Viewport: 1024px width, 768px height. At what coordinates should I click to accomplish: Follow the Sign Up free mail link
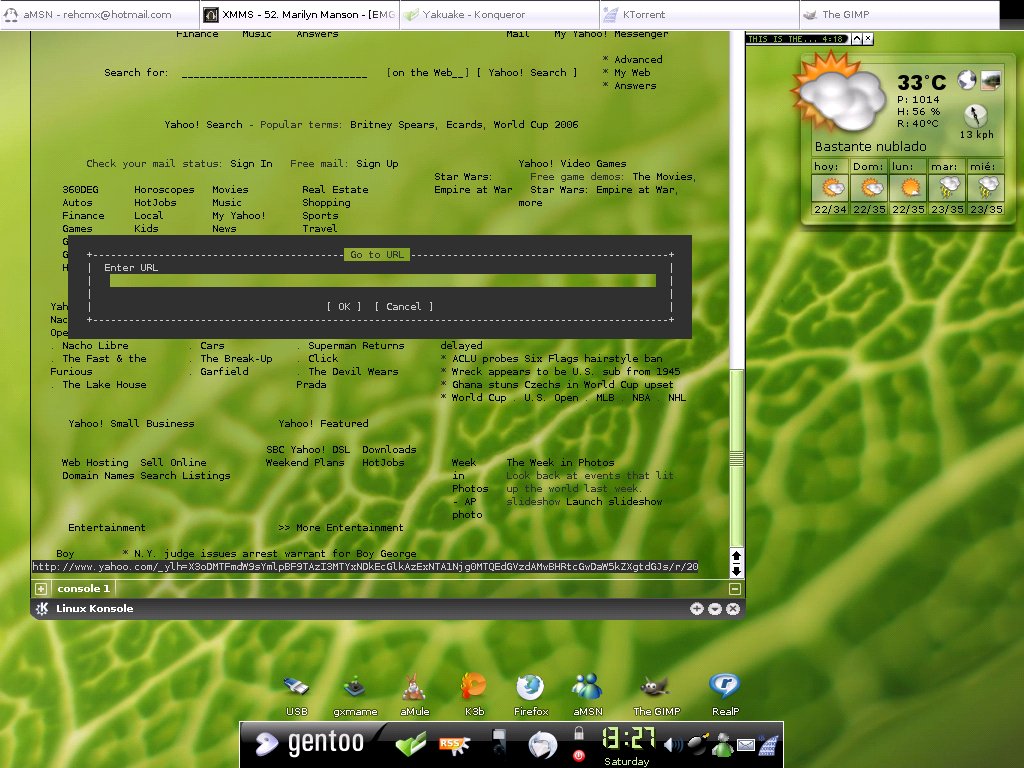point(377,164)
